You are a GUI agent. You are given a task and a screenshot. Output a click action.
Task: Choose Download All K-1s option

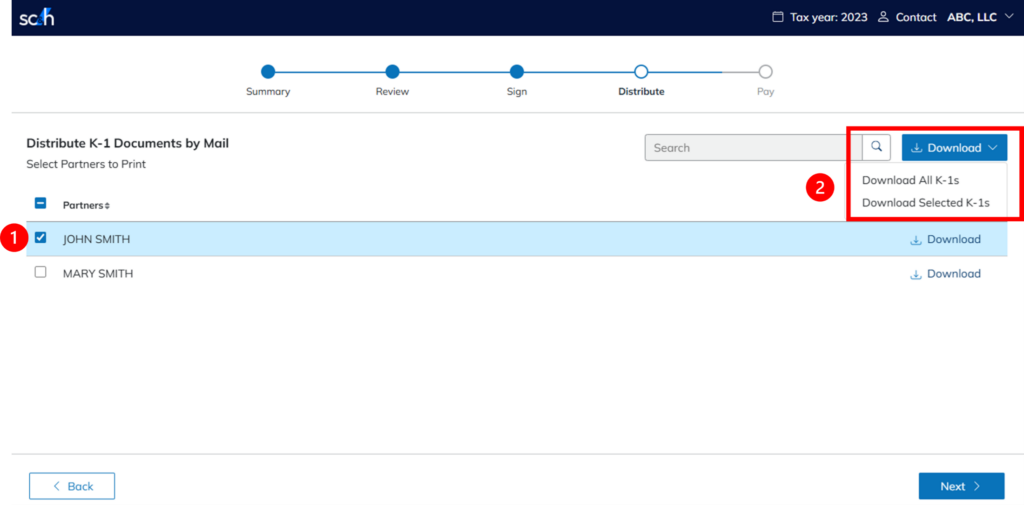pos(910,180)
